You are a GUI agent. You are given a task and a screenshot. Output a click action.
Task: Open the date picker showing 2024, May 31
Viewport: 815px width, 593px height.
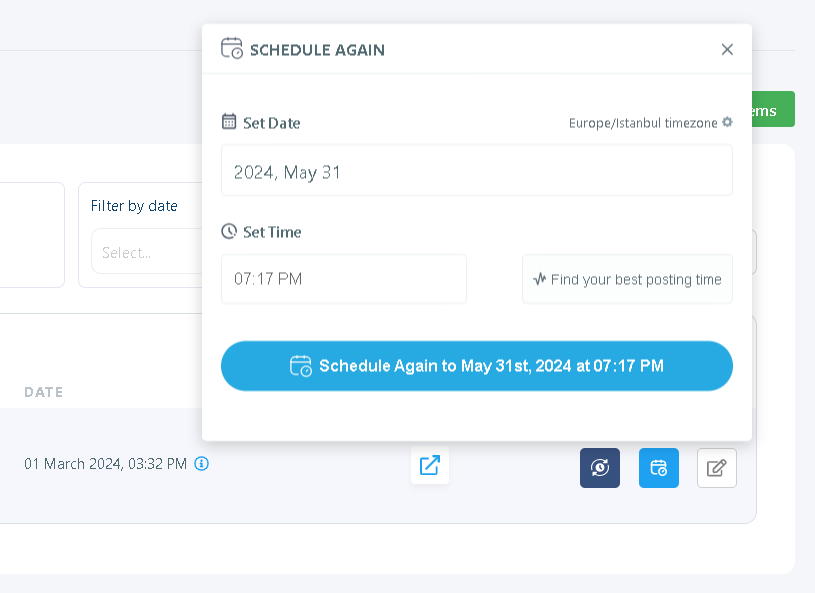[477, 170]
